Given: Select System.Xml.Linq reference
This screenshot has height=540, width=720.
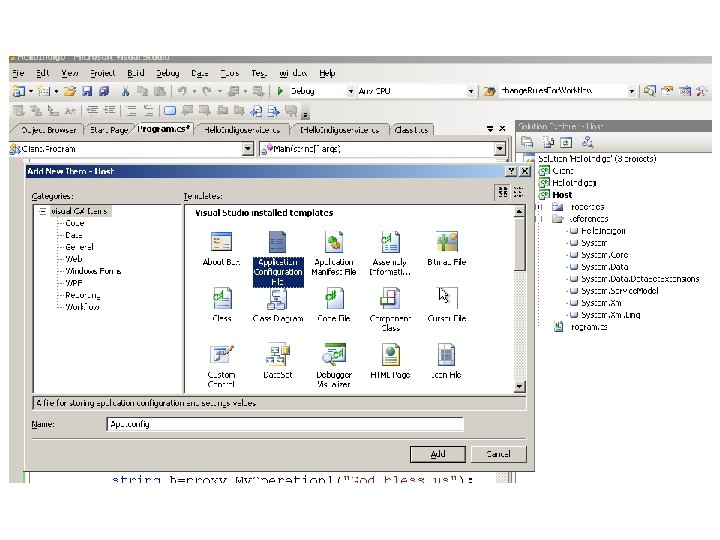Looking at the screenshot, I should pyautogui.click(x=611, y=315).
